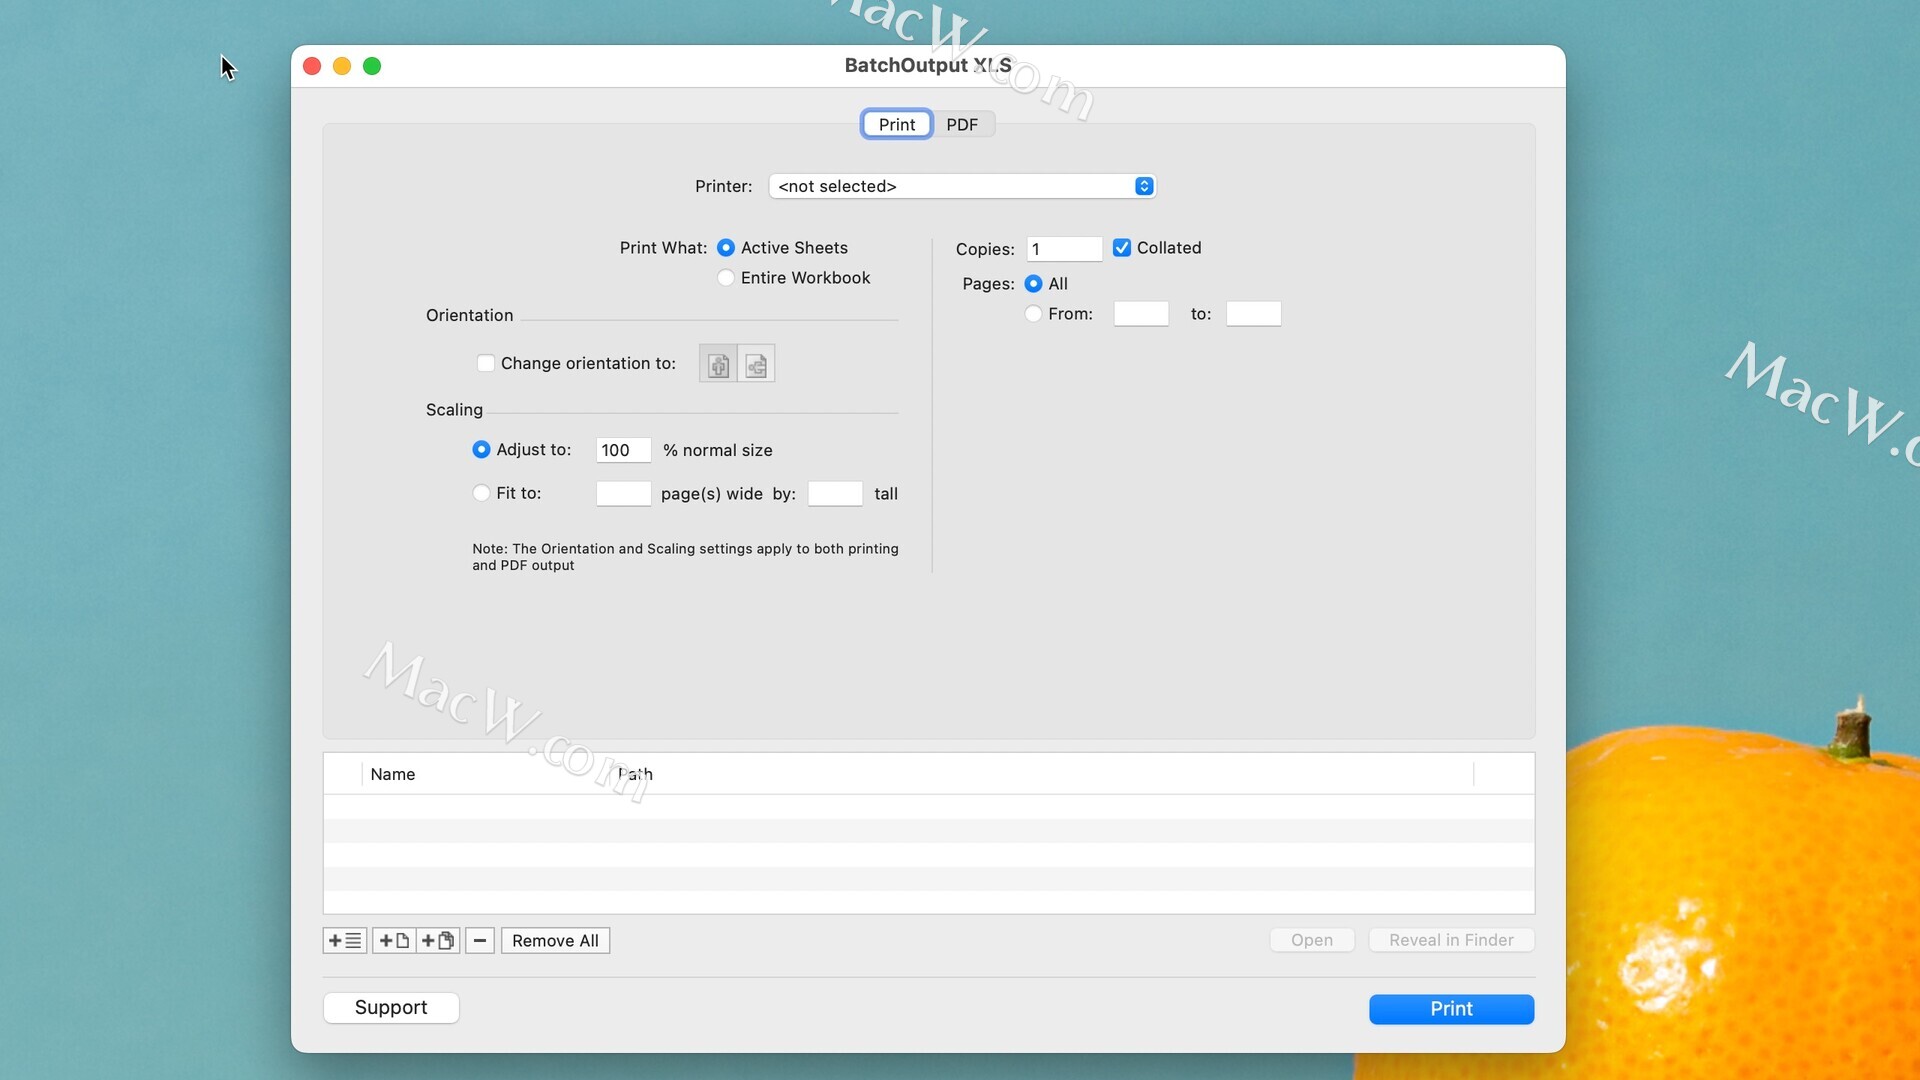The height and width of the screenshot is (1080, 1920).
Task: Minimize the BatchOutput XLS window
Action: tap(342, 66)
